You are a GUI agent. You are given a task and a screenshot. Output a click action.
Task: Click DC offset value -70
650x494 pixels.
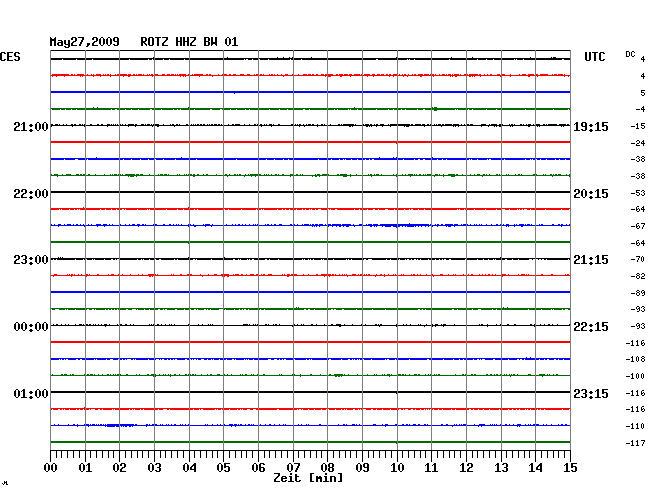[x=638, y=259]
